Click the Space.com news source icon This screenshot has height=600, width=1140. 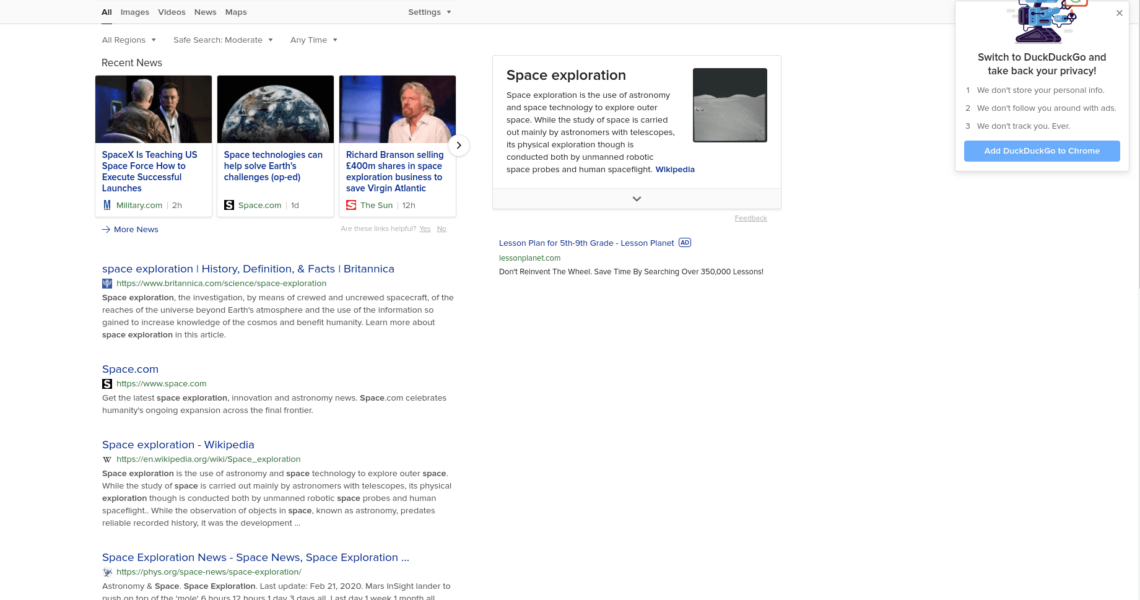tap(229, 205)
